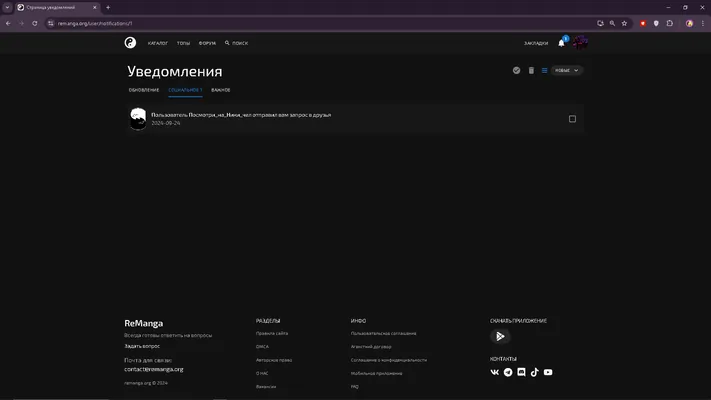This screenshot has width=711, height=400.
Task: Open the Google Play download icon
Action: [500, 336]
